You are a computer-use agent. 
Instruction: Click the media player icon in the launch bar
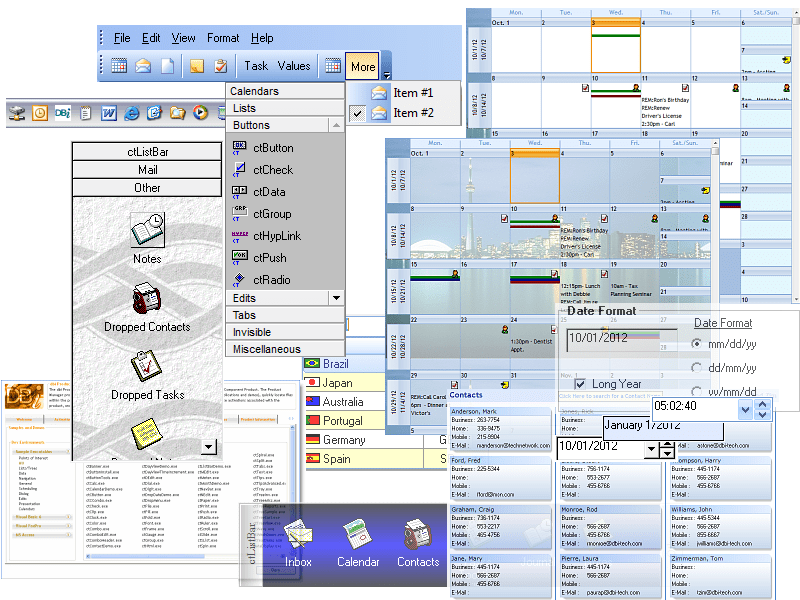(201, 113)
